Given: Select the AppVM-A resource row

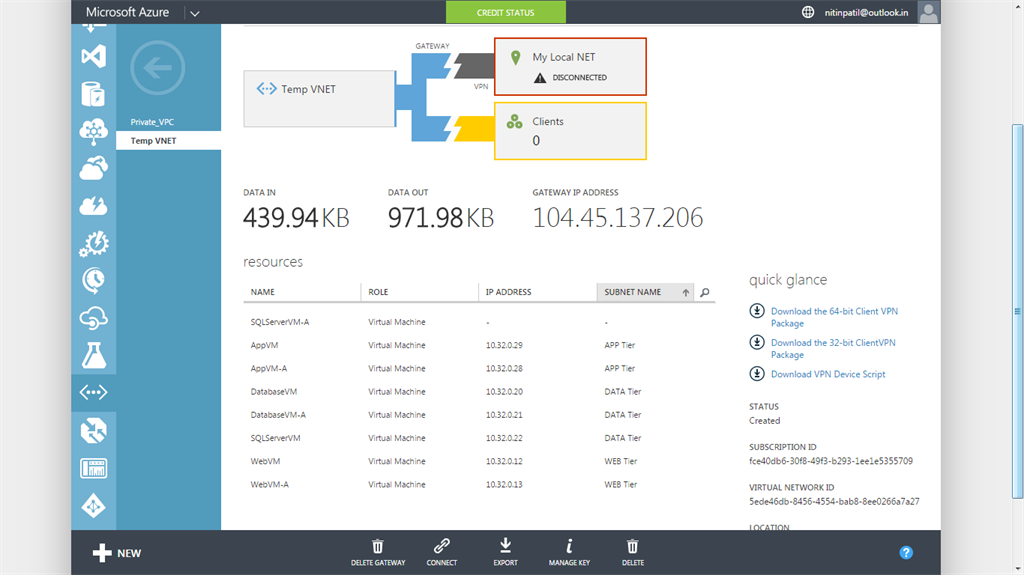Looking at the screenshot, I should click(479, 369).
